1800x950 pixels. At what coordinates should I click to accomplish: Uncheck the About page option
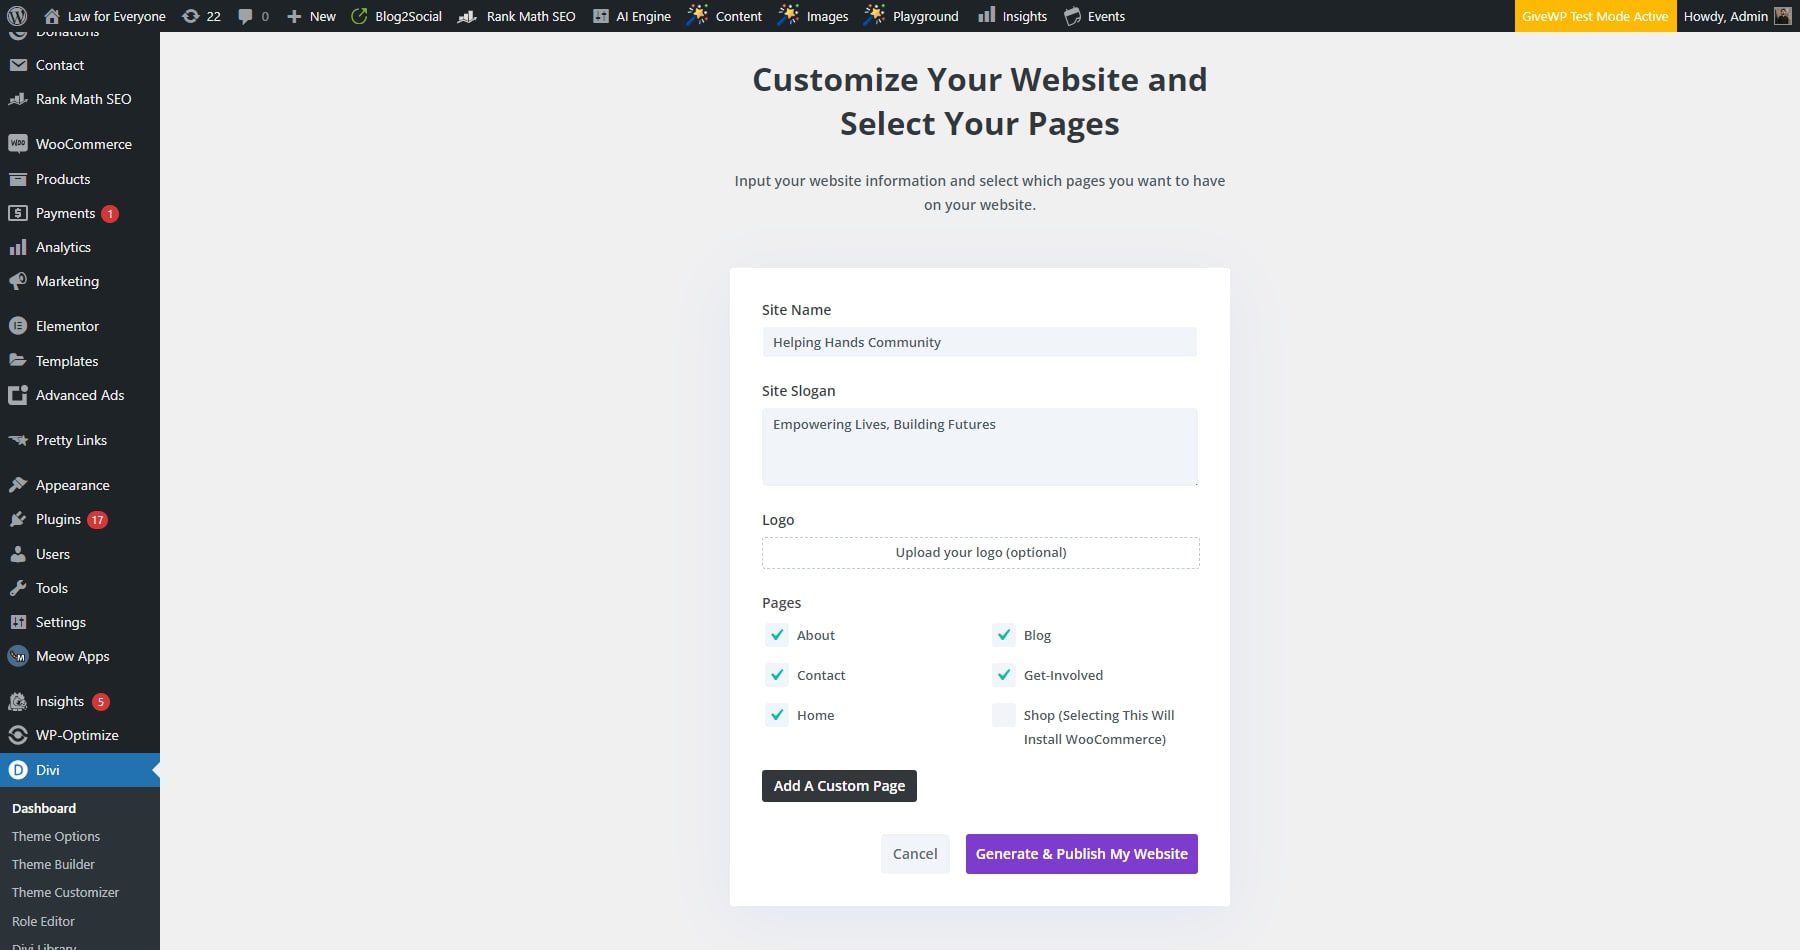click(777, 635)
